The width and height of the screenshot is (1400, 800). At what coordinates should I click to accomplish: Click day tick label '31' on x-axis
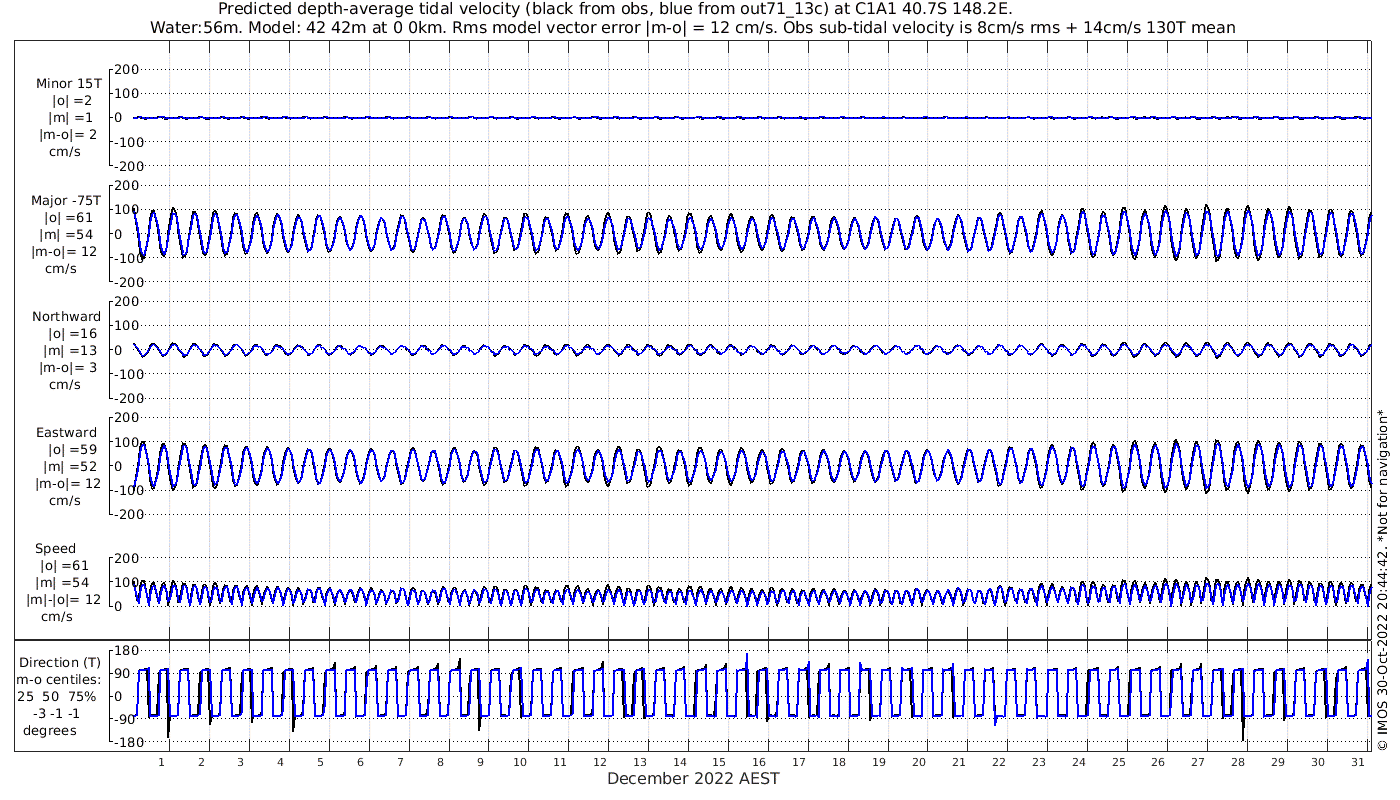[1358, 762]
